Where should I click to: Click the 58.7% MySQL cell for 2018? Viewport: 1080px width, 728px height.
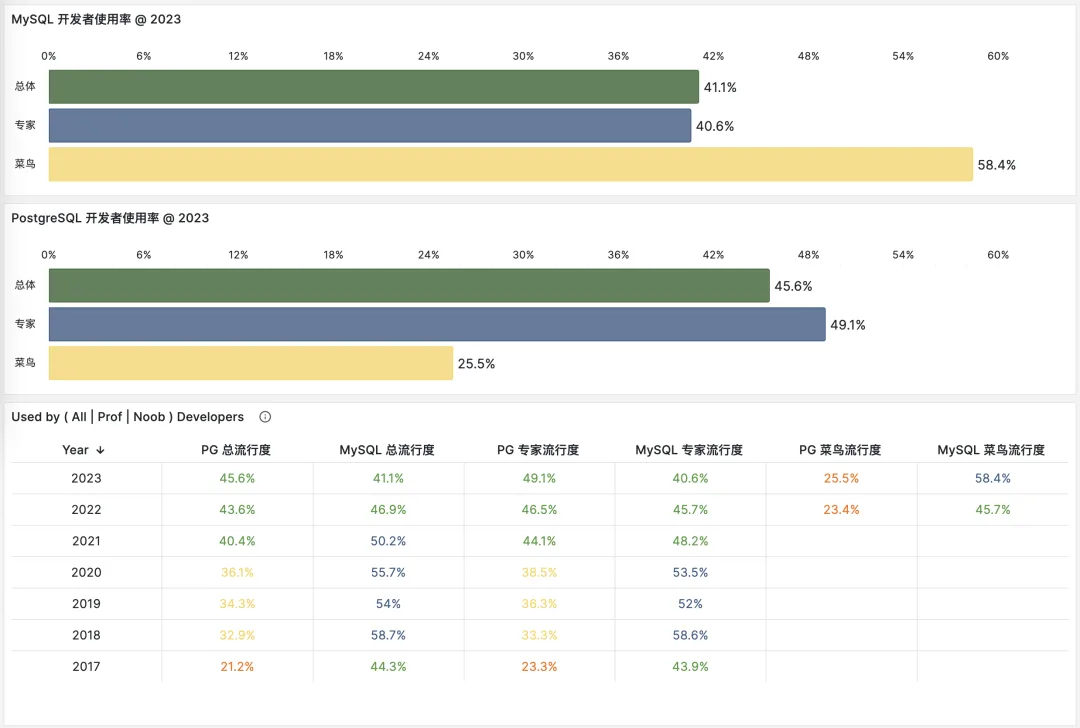tap(388, 635)
